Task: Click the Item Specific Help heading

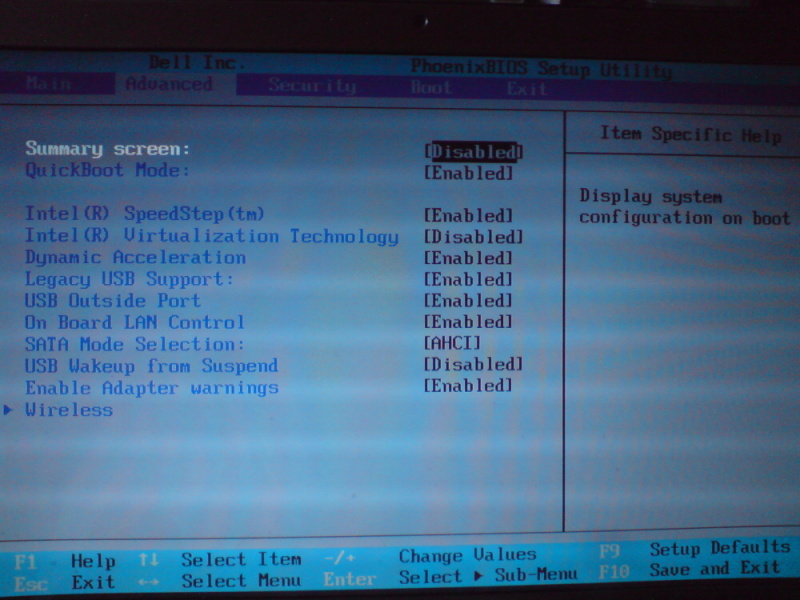Action: [x=690, y=135]
